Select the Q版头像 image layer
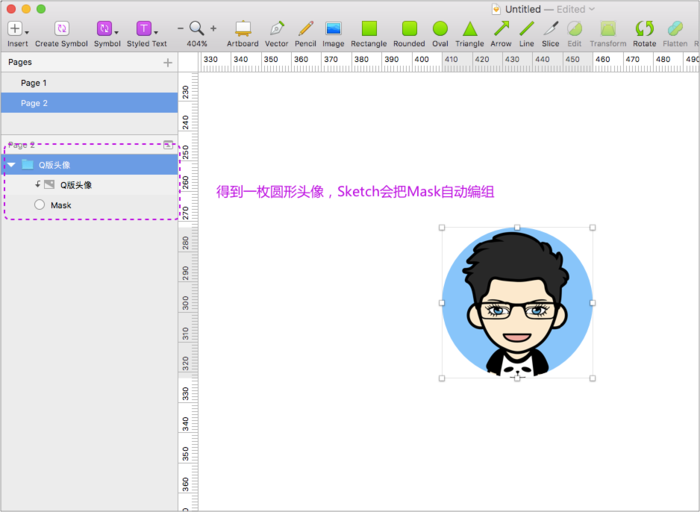The width and height of the screenshot is (700, 512). 89,185
